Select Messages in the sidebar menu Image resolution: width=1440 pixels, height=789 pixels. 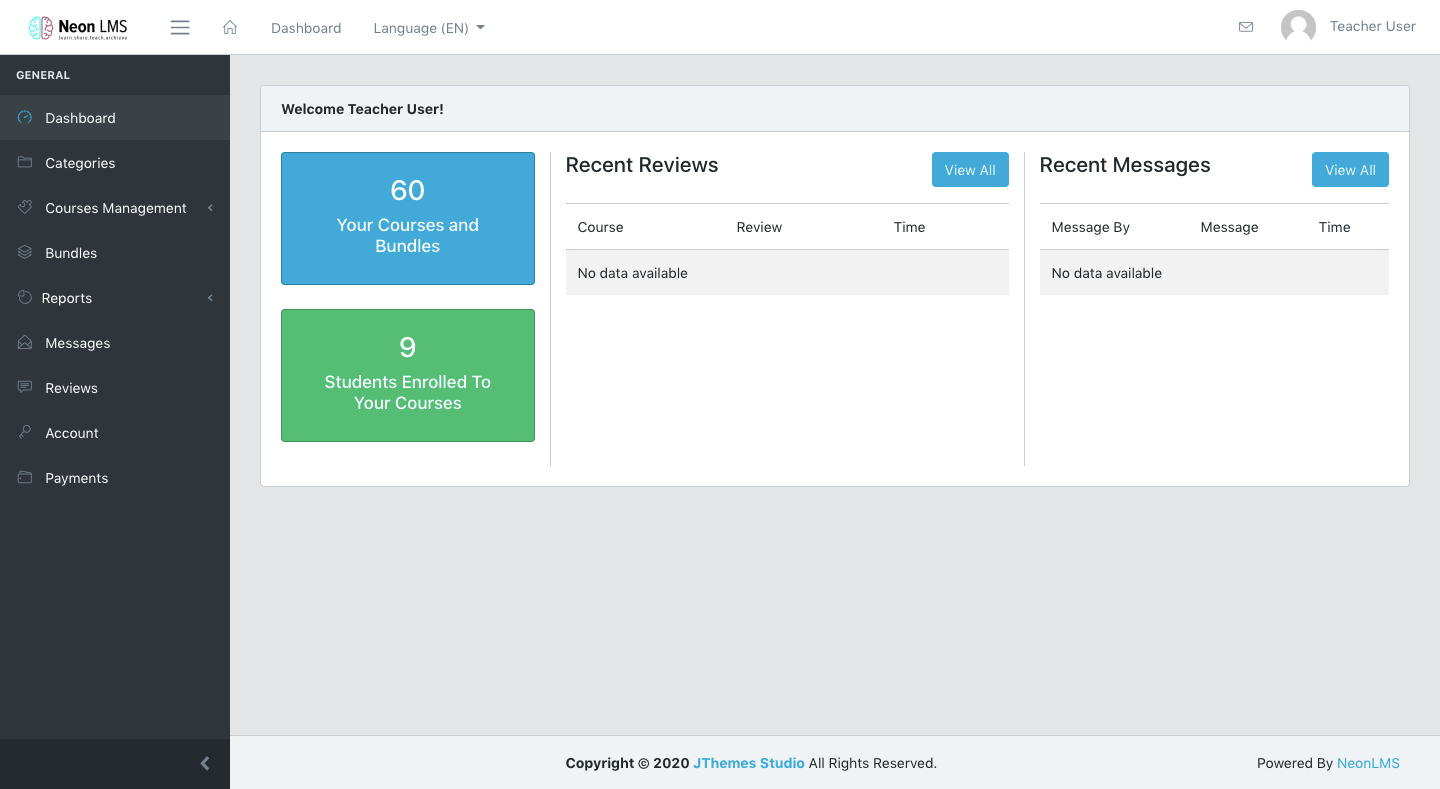pyautogui.click(x=77, y=343)
